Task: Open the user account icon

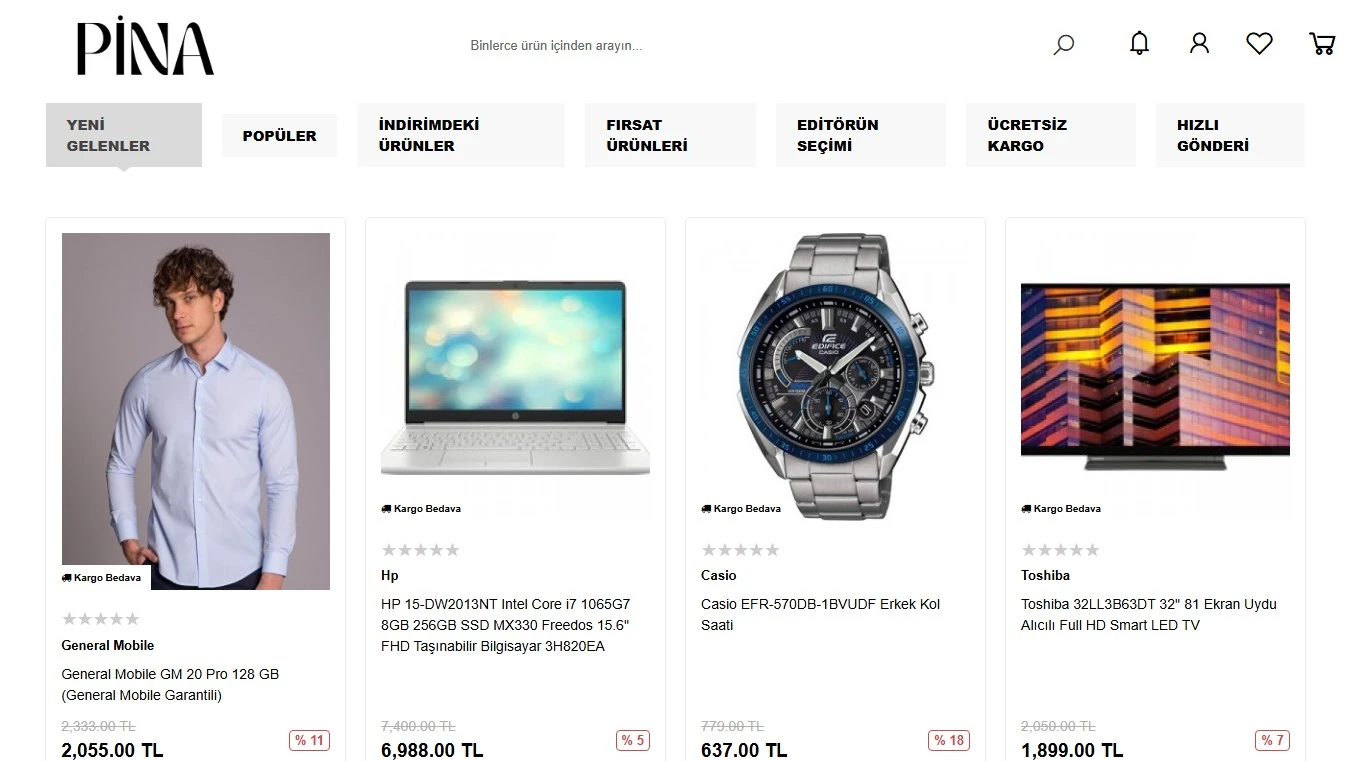Action: tap(1199, 43)
